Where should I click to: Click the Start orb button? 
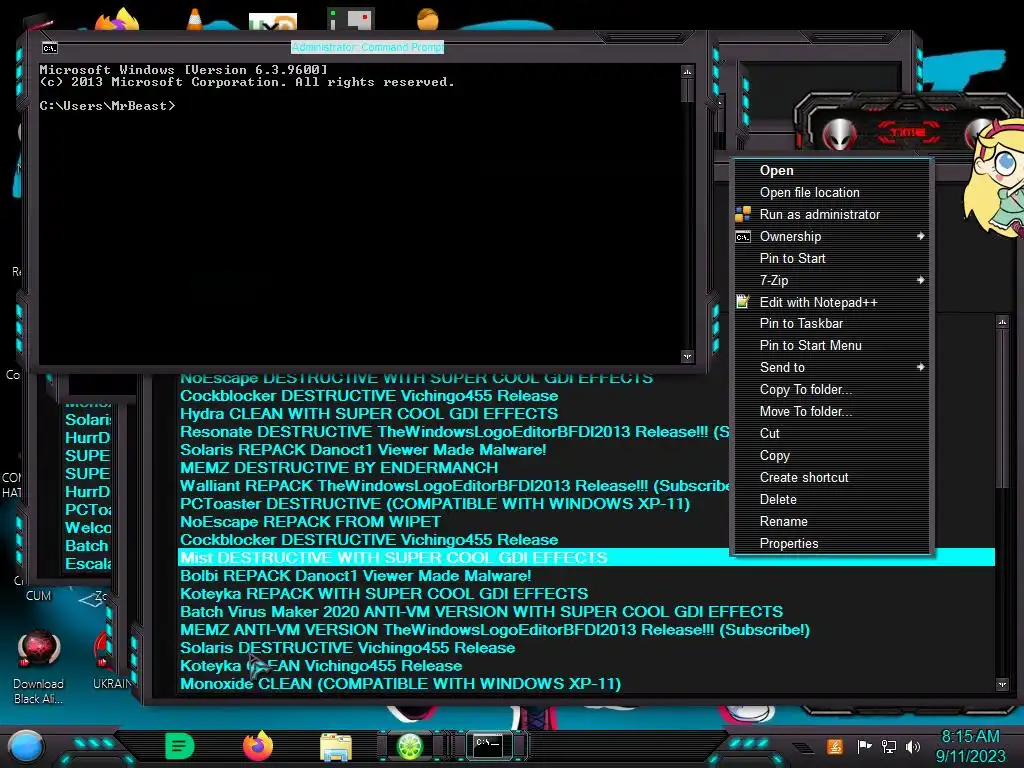click(26, 747)
